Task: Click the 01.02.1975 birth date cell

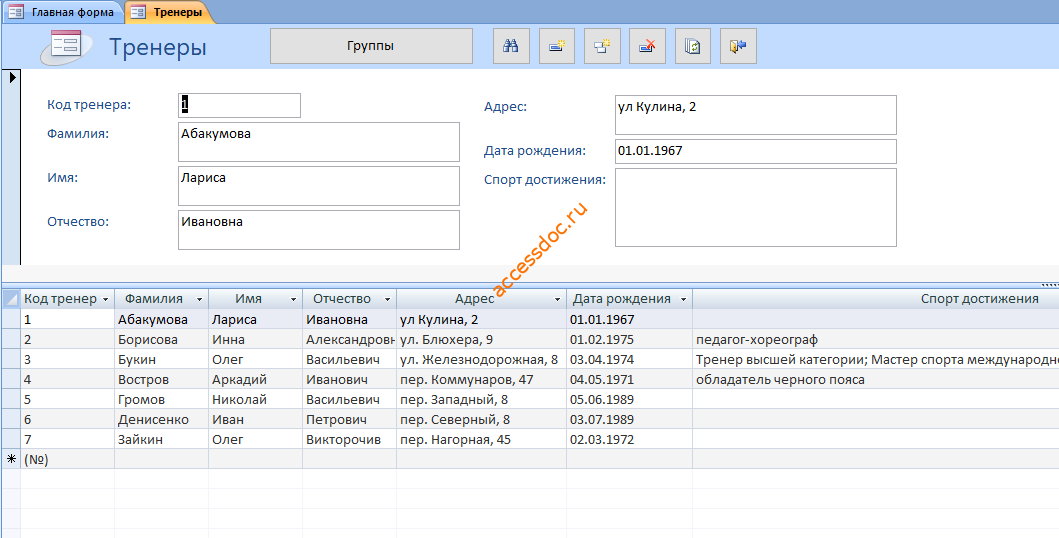Action: tap(629, 340)
